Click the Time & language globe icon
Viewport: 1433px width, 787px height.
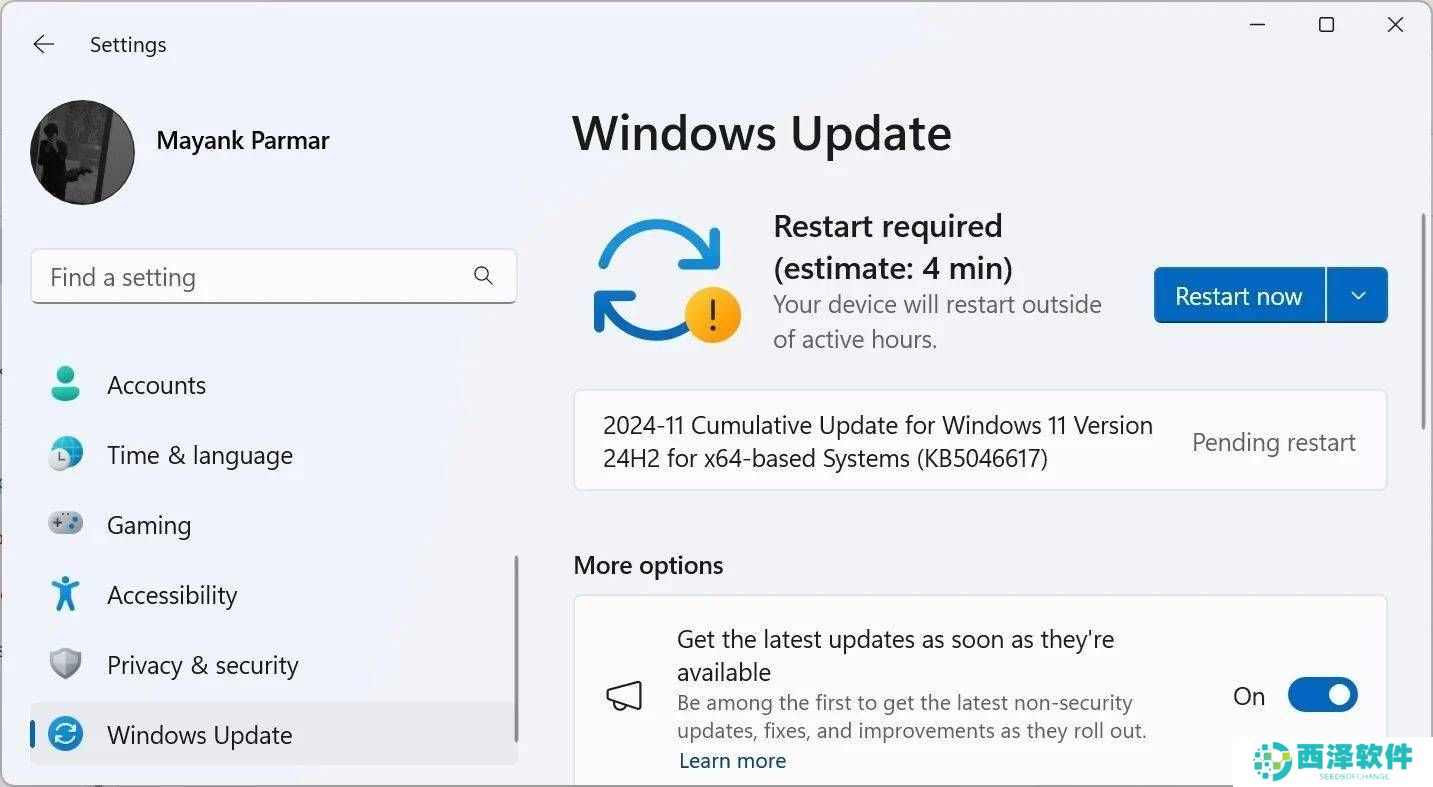(x=65, y=455)
